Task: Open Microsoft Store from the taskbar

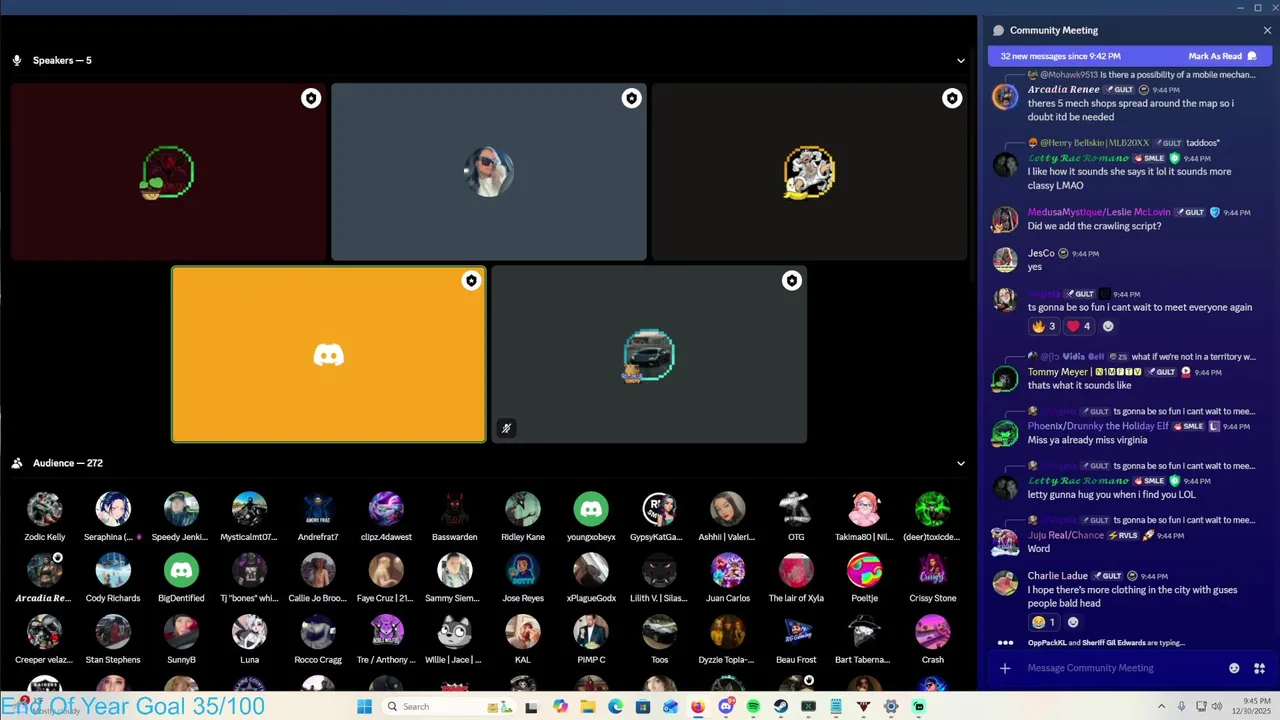Action: (643, 706)
